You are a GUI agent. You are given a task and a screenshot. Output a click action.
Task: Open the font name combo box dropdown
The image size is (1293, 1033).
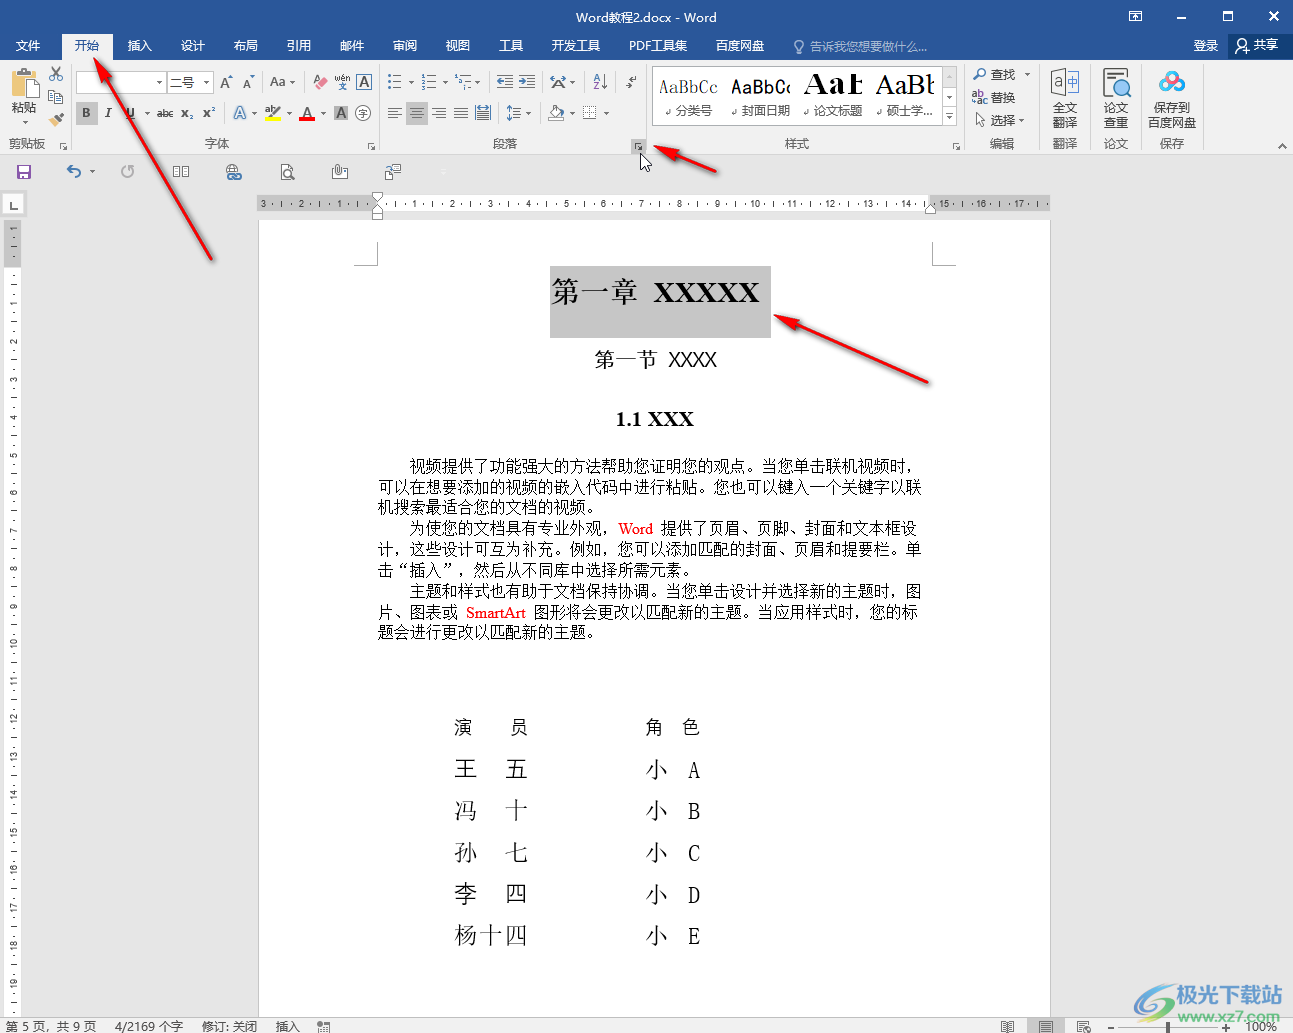159,82
